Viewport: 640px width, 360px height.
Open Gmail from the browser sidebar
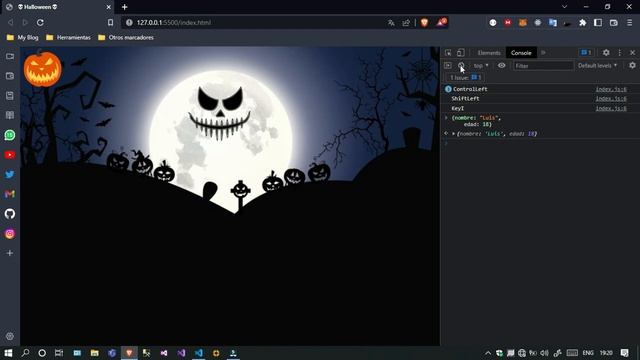[x=10, y=194]
